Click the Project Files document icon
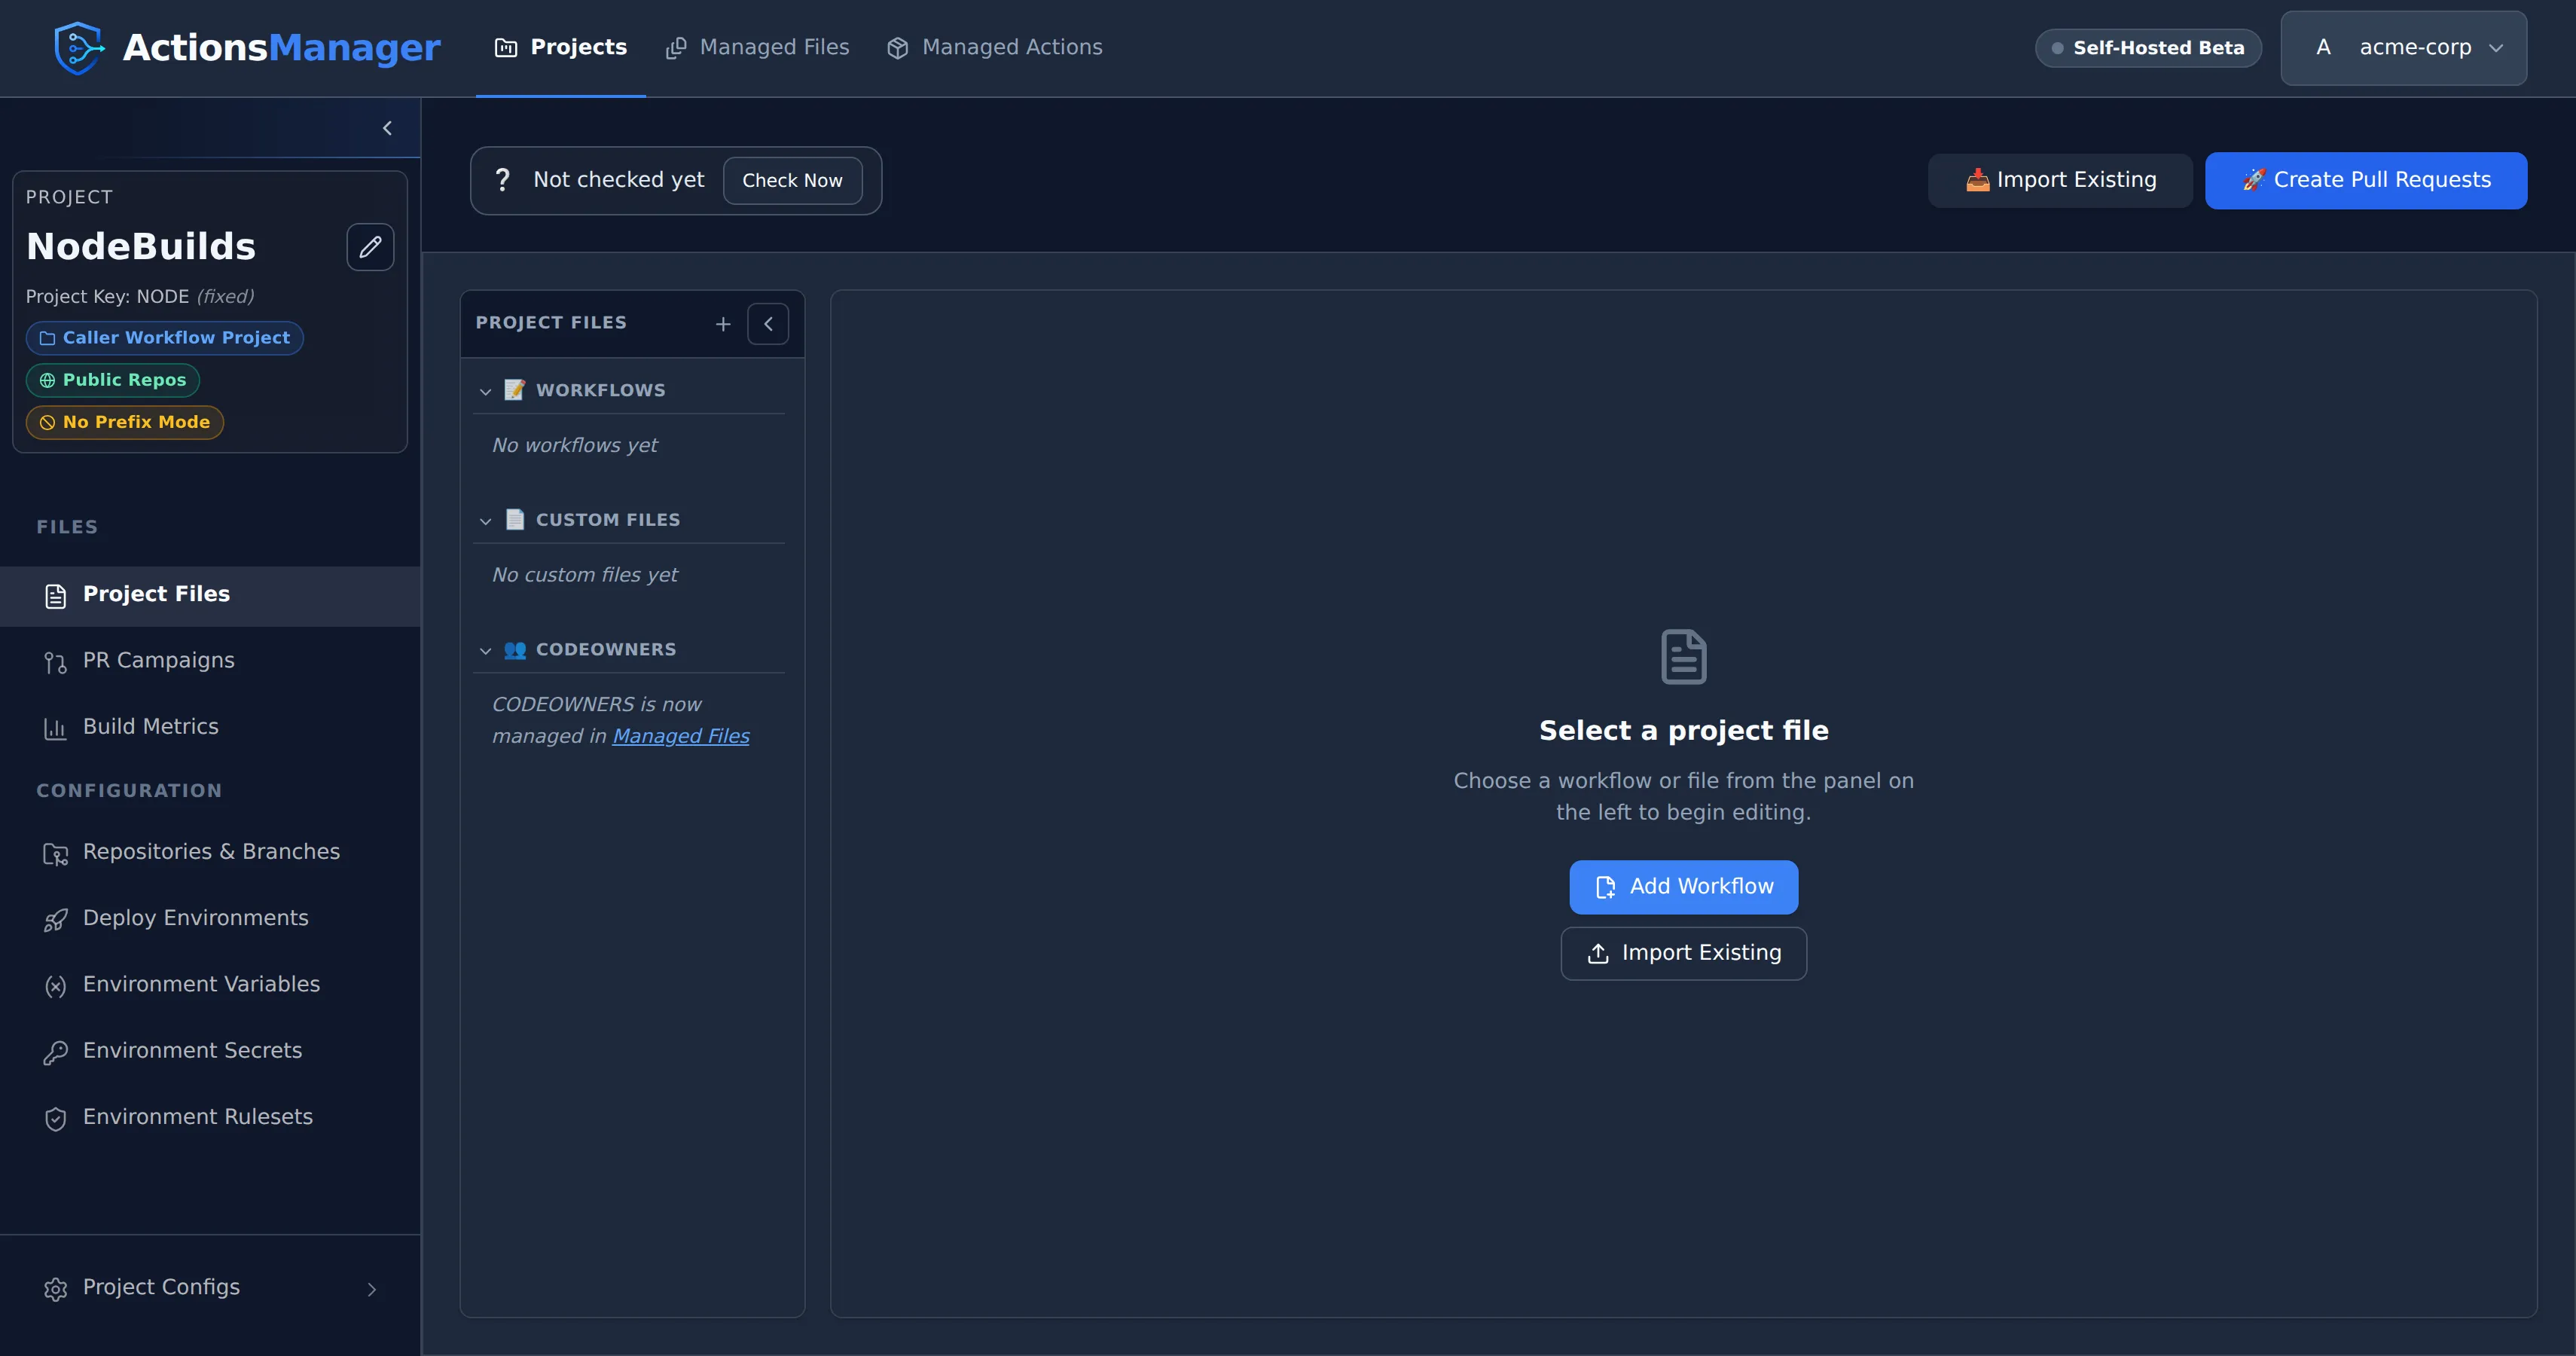 click(55, 596)
